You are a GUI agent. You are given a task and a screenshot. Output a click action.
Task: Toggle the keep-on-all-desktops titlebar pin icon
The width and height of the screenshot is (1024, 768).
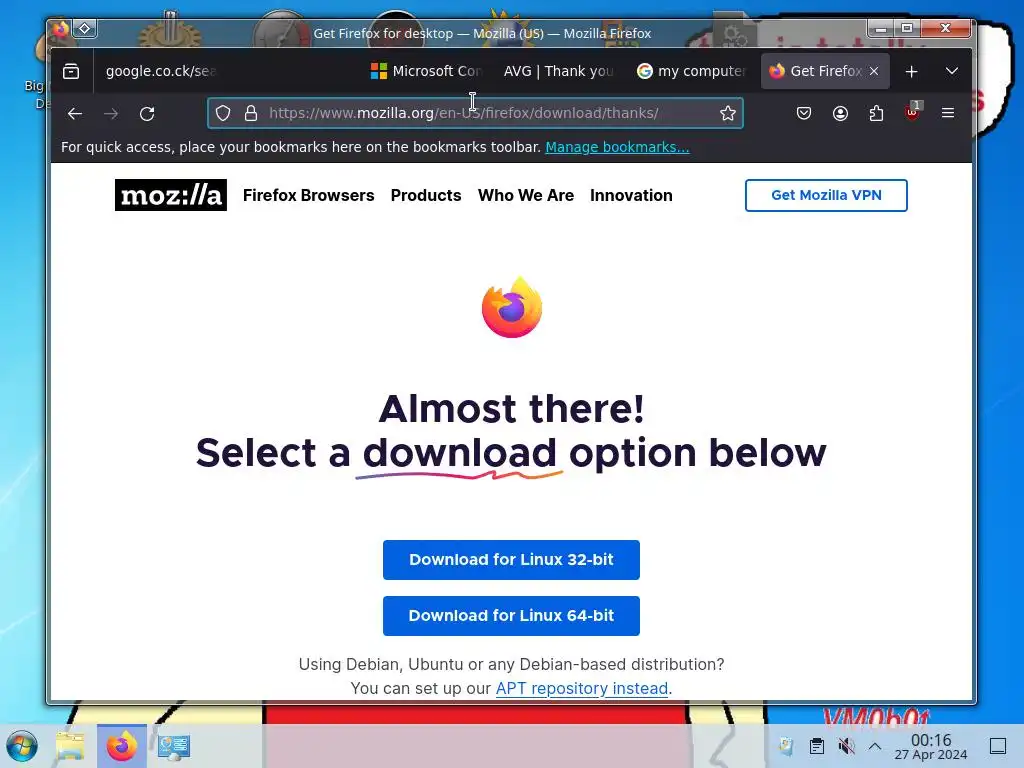click(85, 29)
